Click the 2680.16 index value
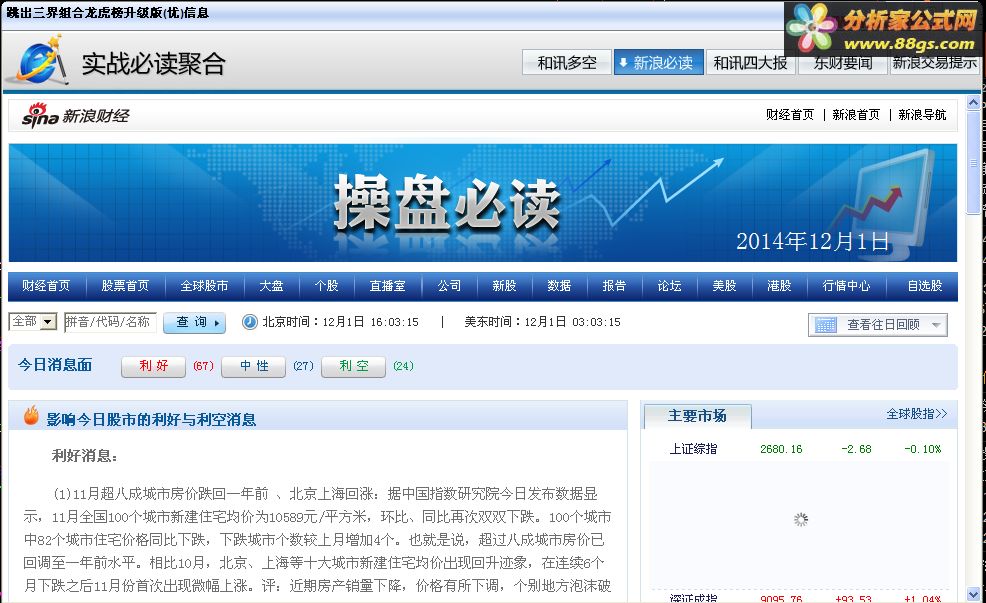 (x=781, y=450)
